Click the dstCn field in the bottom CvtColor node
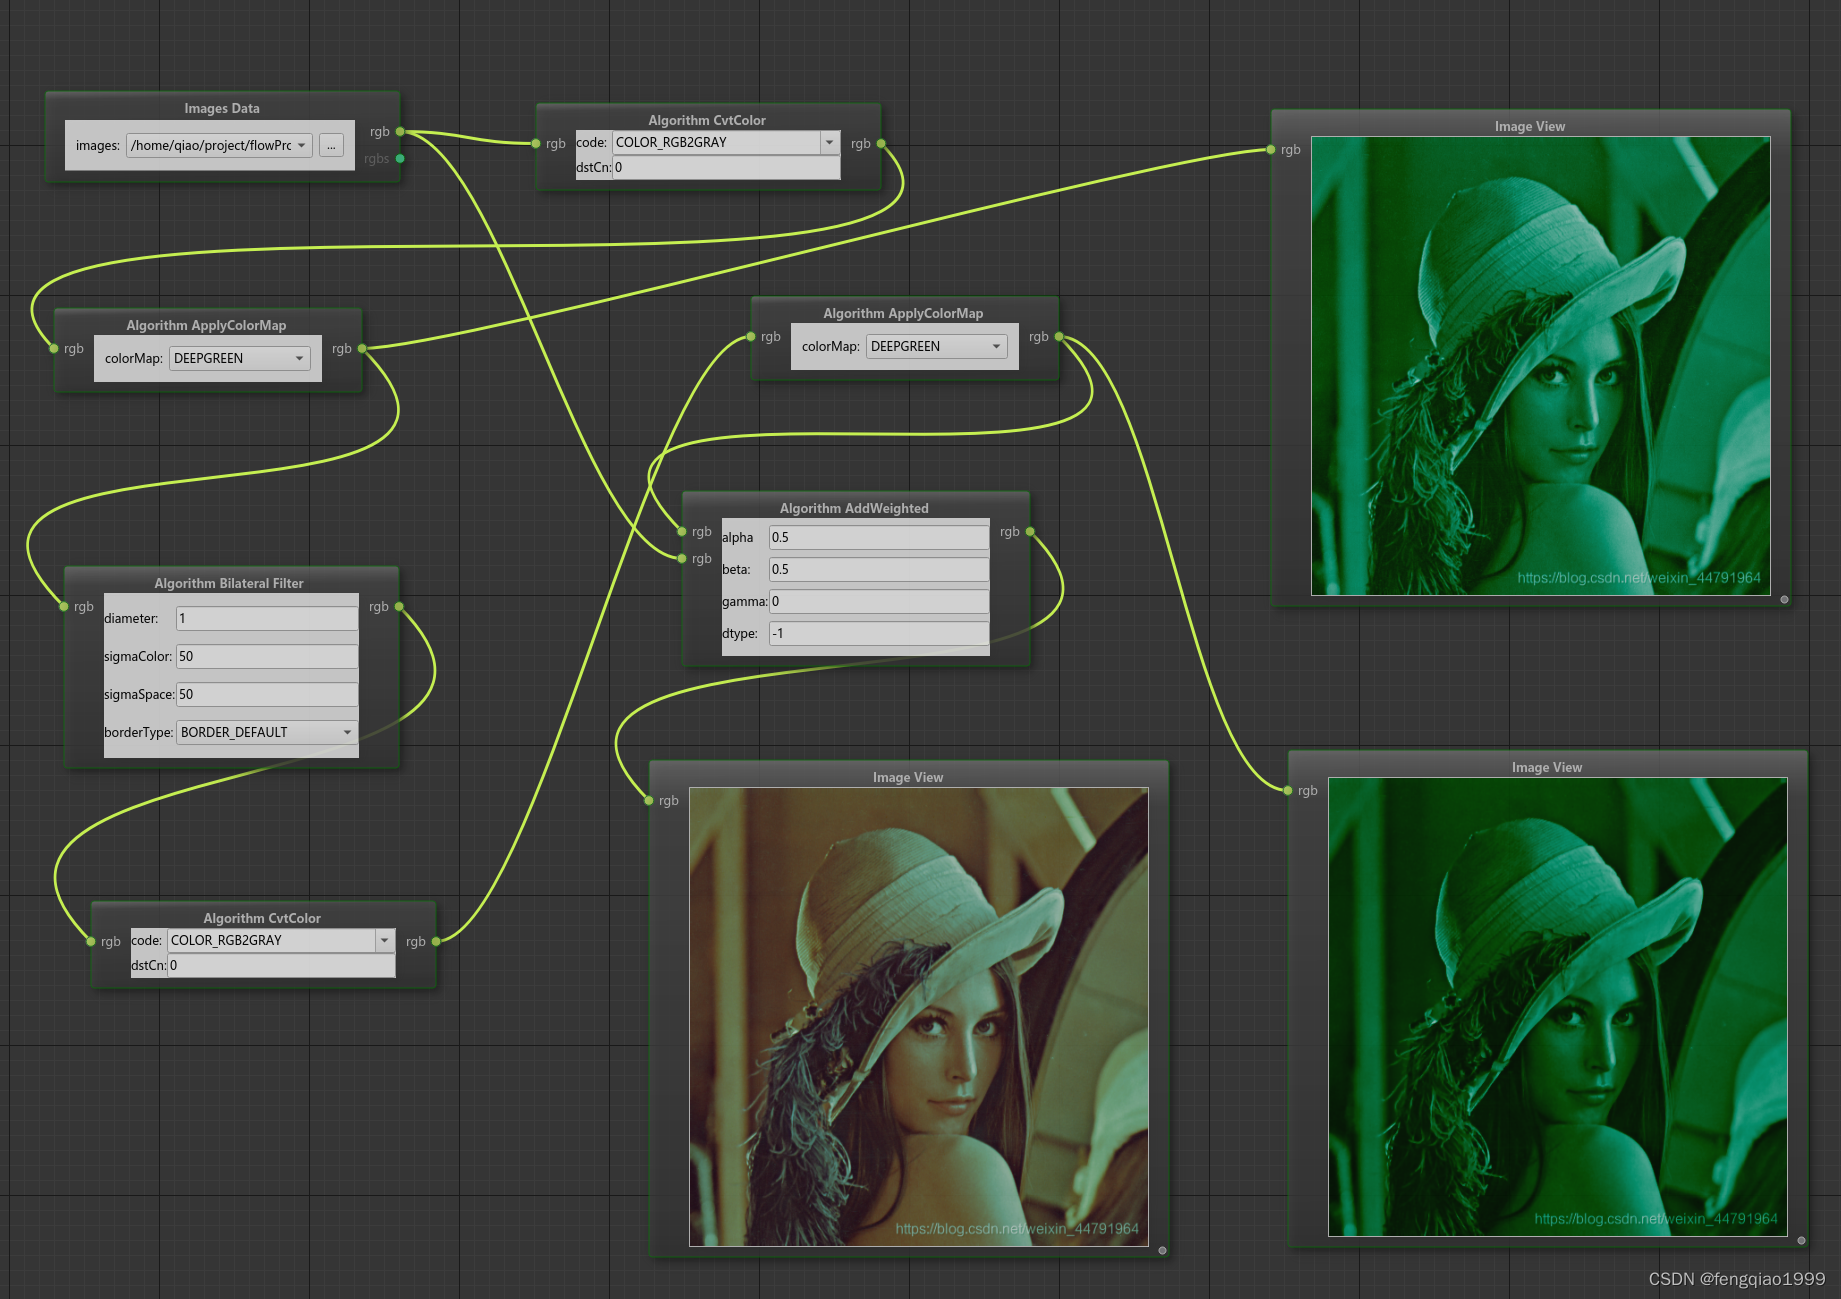 point(281,965)
